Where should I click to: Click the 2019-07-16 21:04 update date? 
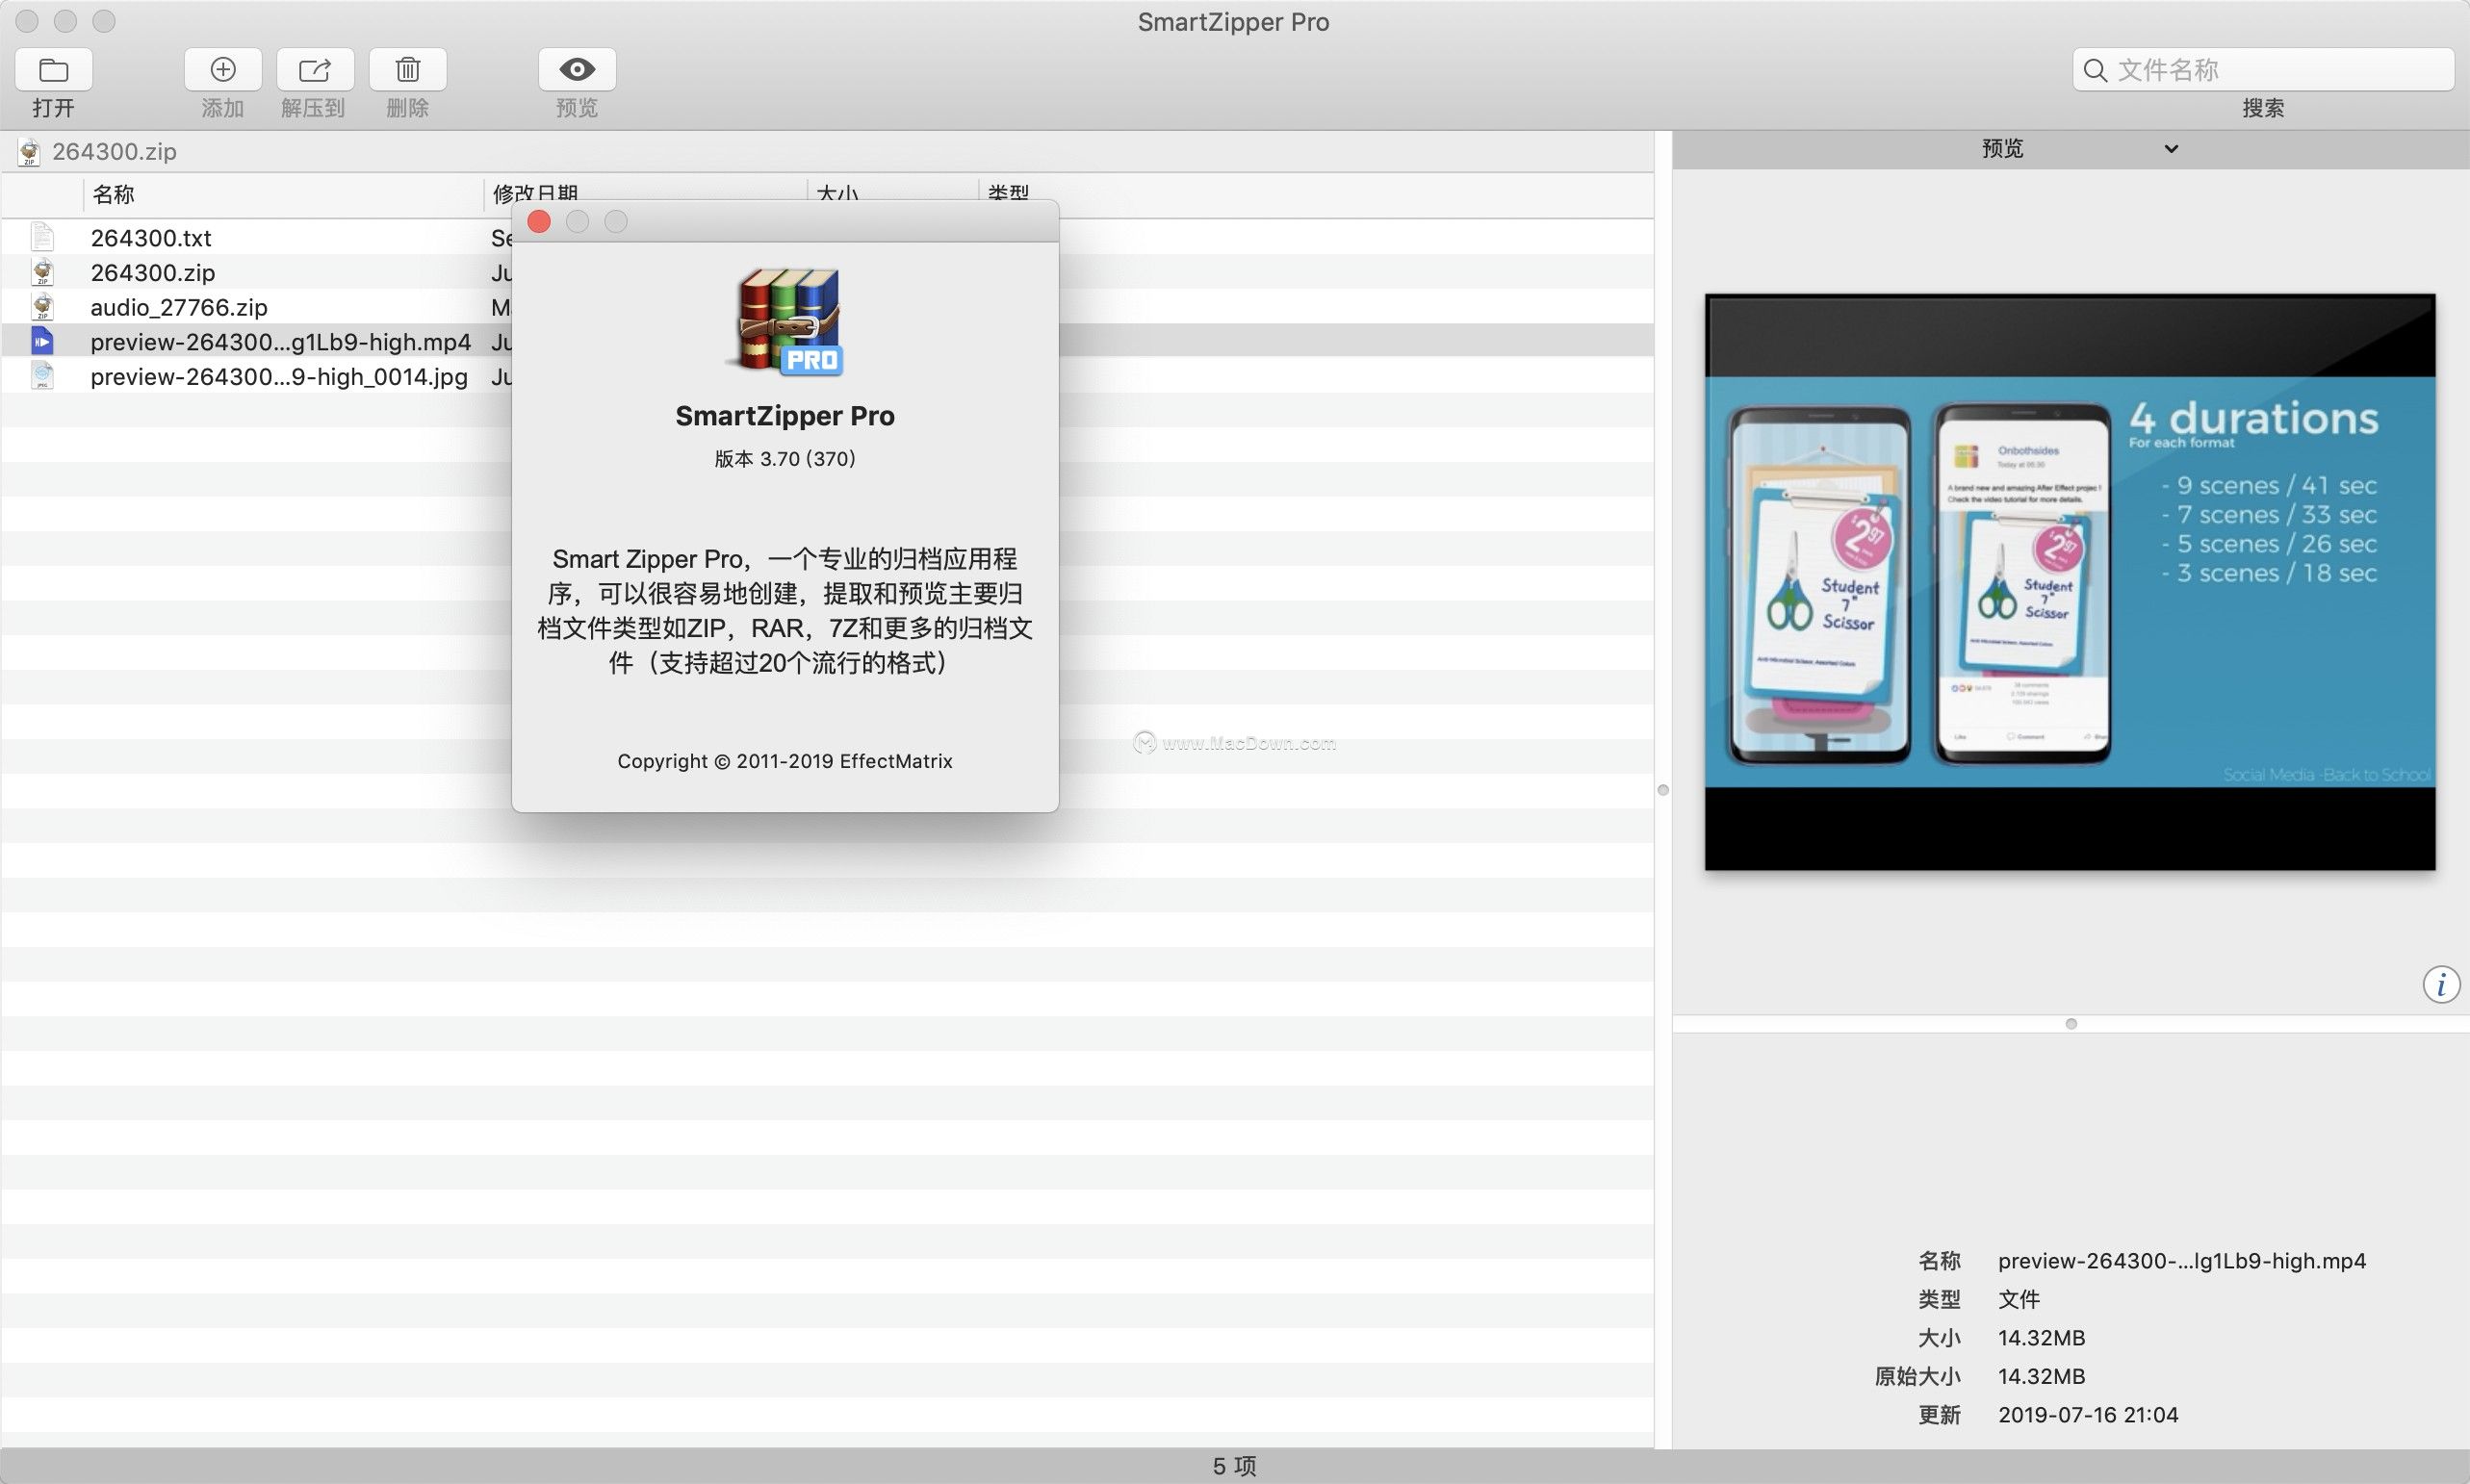[2087, 1415]
